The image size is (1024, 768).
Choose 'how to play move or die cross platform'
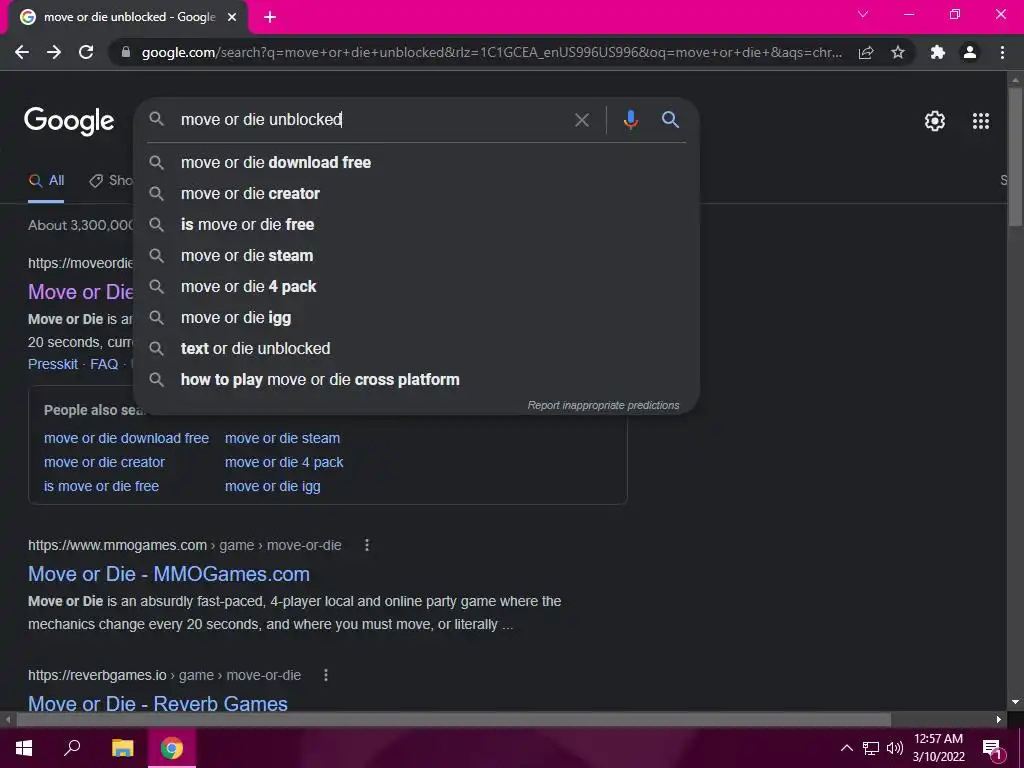416,379
